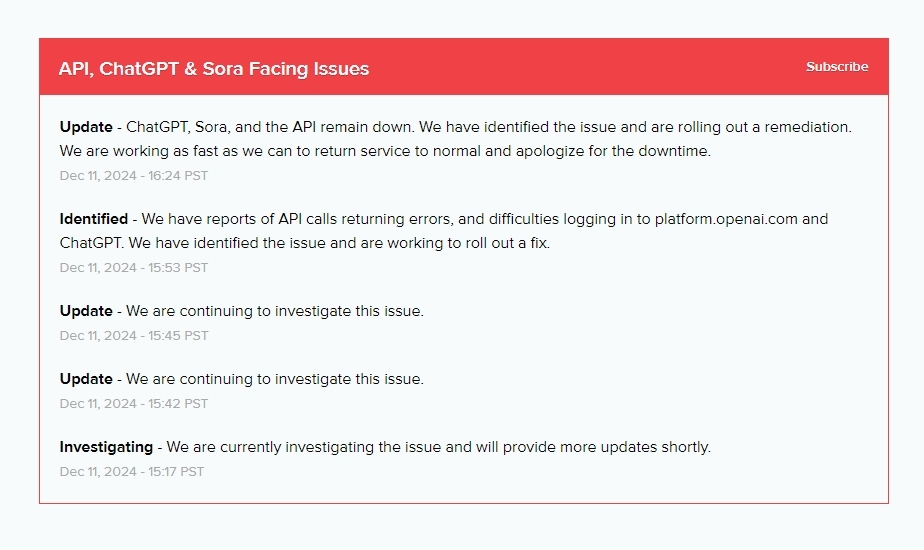Image resolution: width=924 pixels, height=550 pixels.
Task: Click the 'We are working as fast as we can' line
Action: [x=385, y=152]
